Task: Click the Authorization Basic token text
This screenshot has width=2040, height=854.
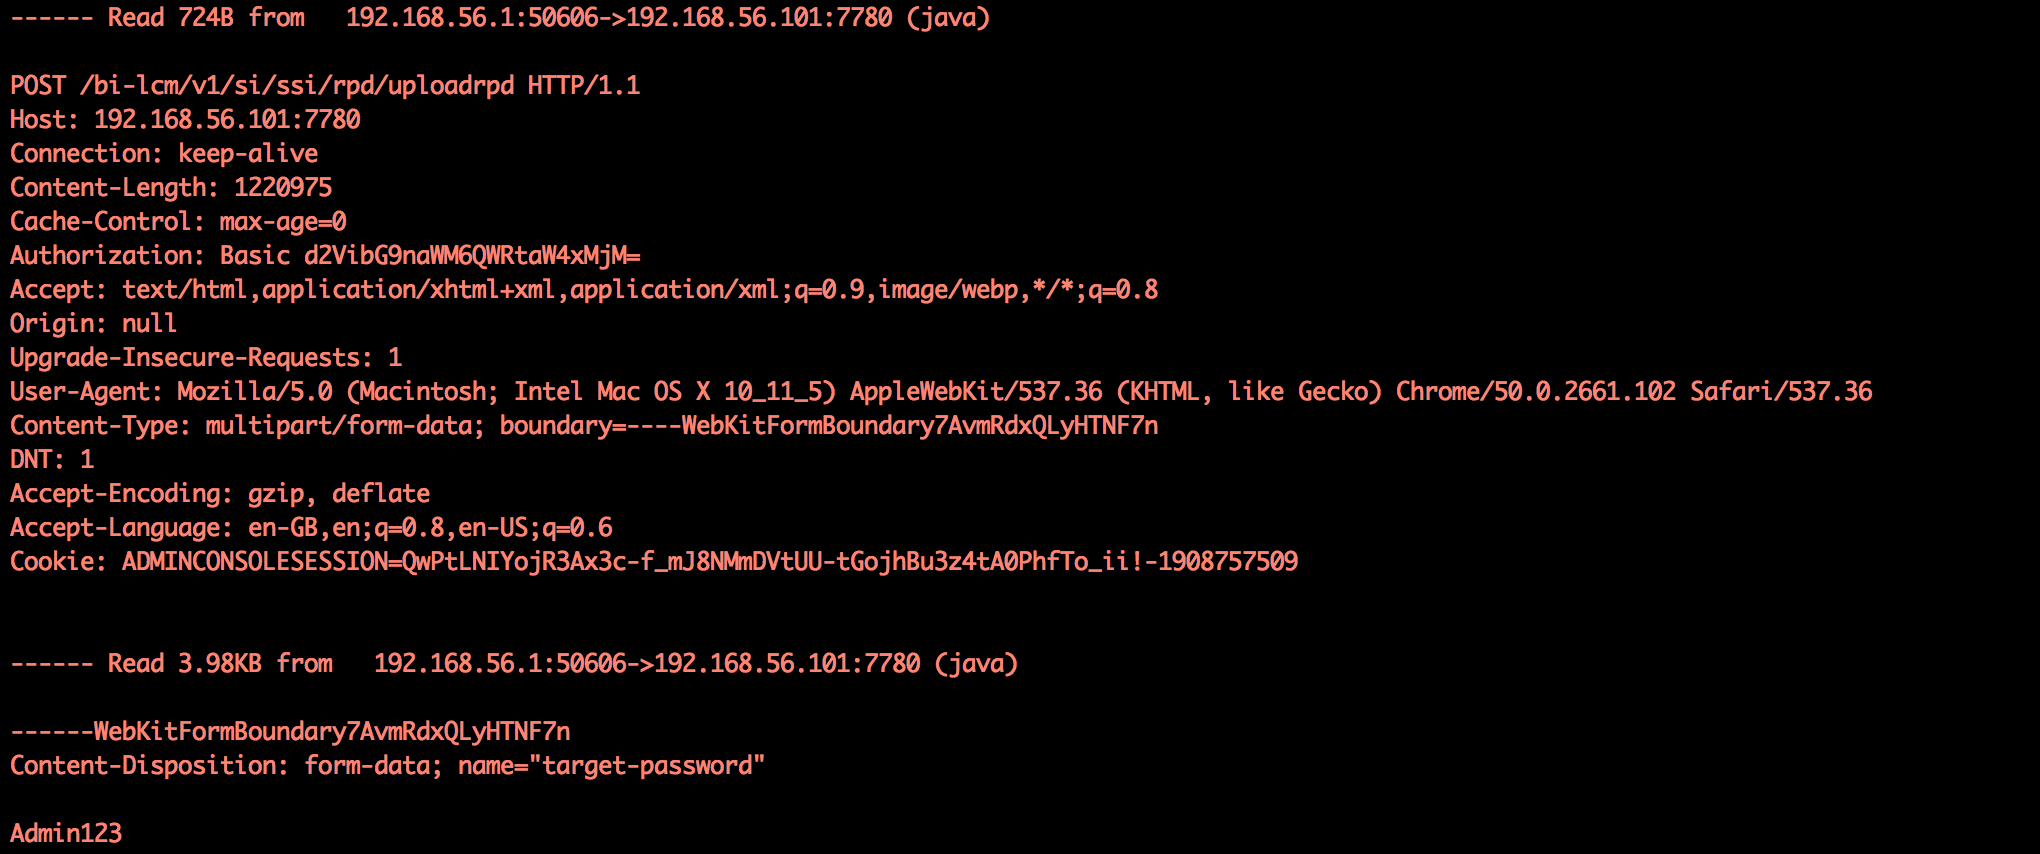Action: coord(472,255)
